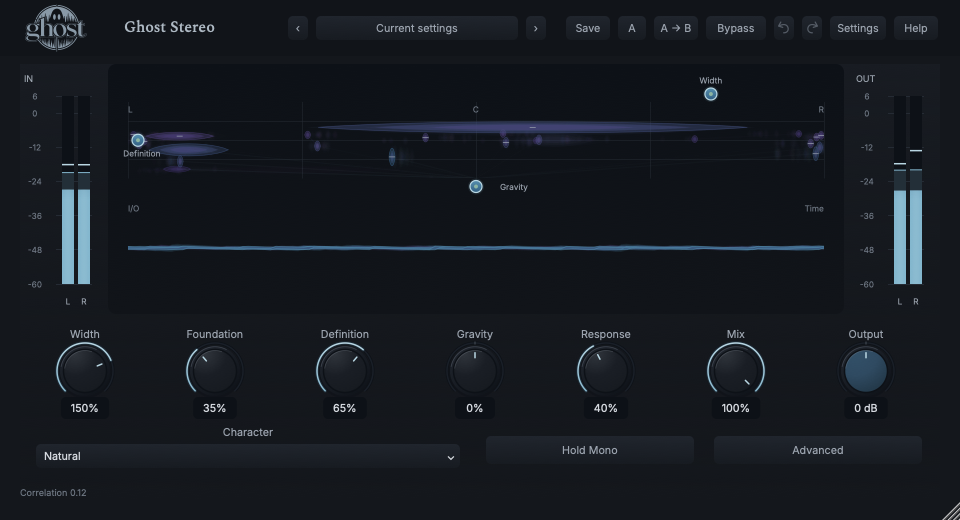Click the Response knob
960x520 pixels.
606,371
